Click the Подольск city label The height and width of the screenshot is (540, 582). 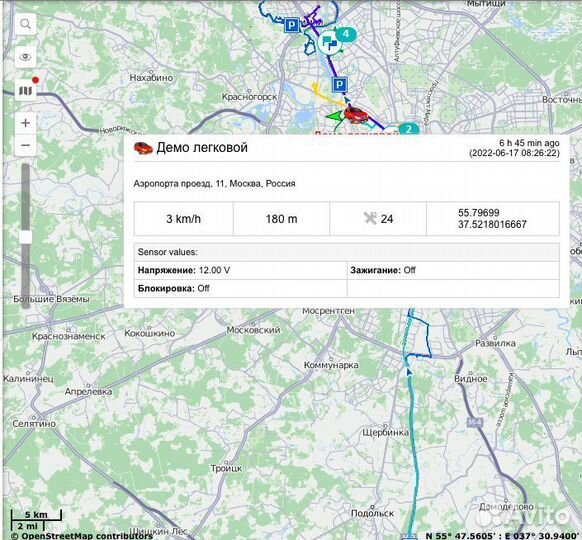372,513
